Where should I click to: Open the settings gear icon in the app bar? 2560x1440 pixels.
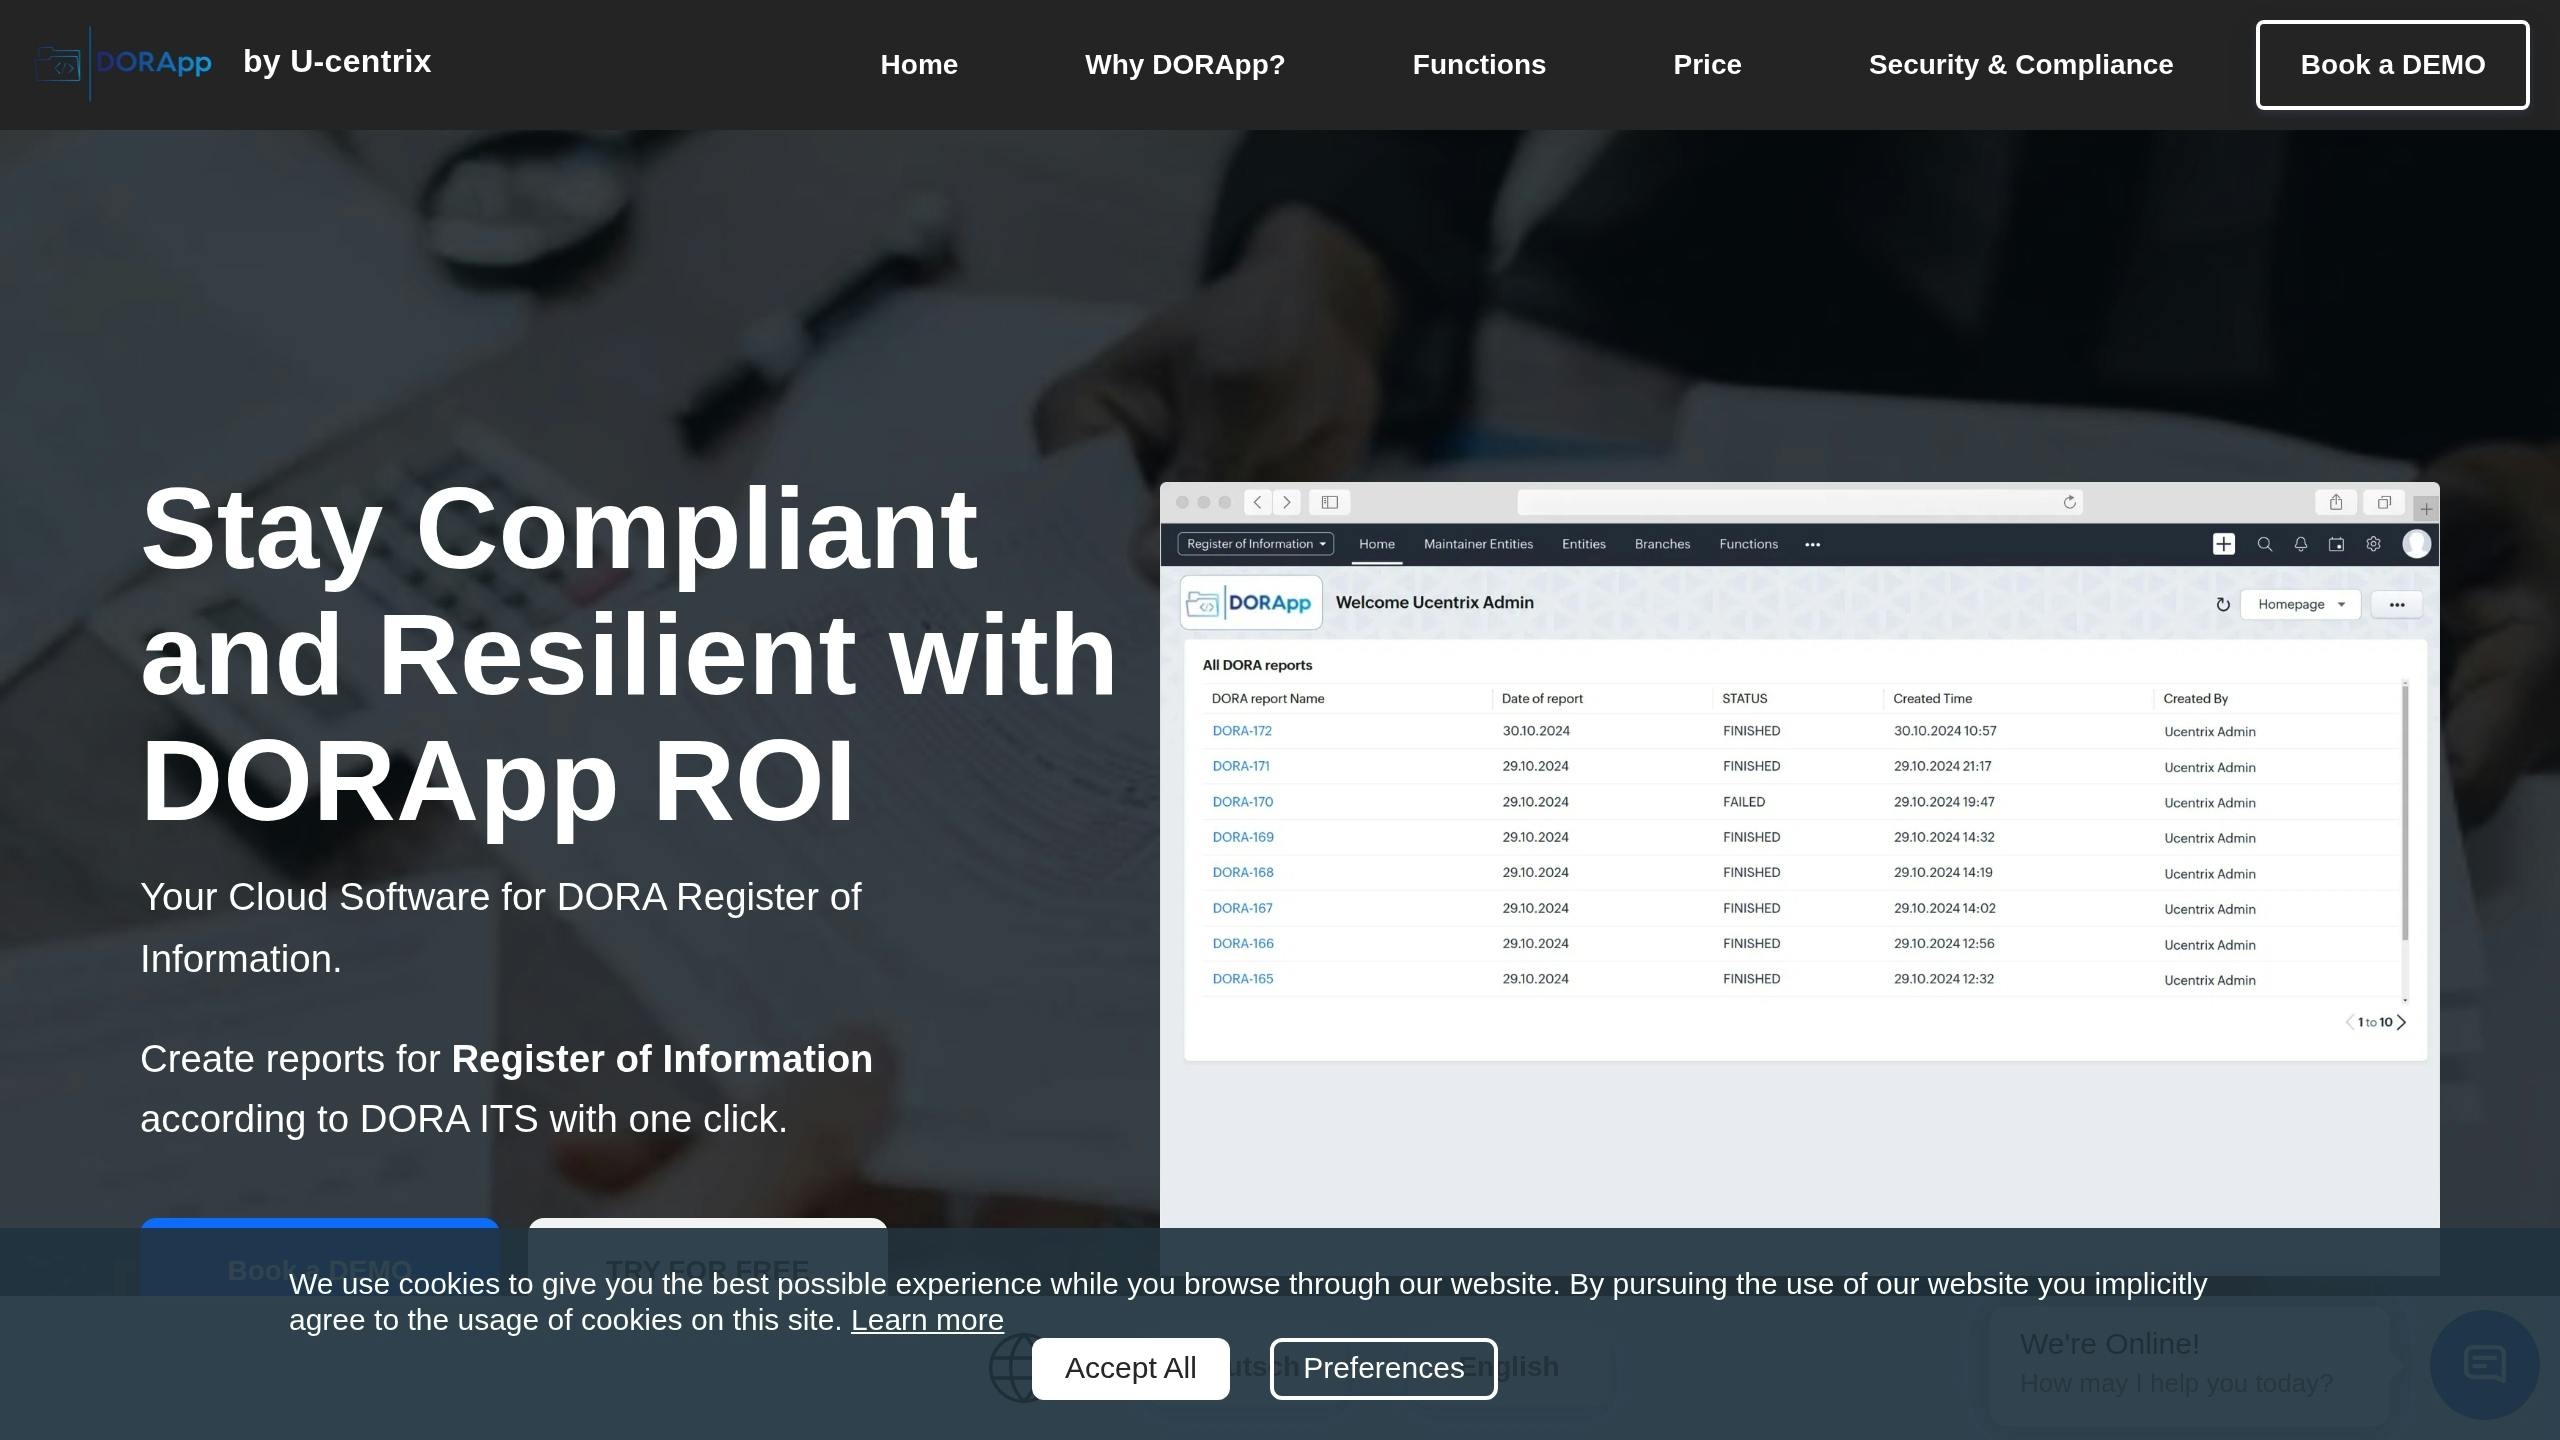pyautogui.click(x=2373, y=544)
